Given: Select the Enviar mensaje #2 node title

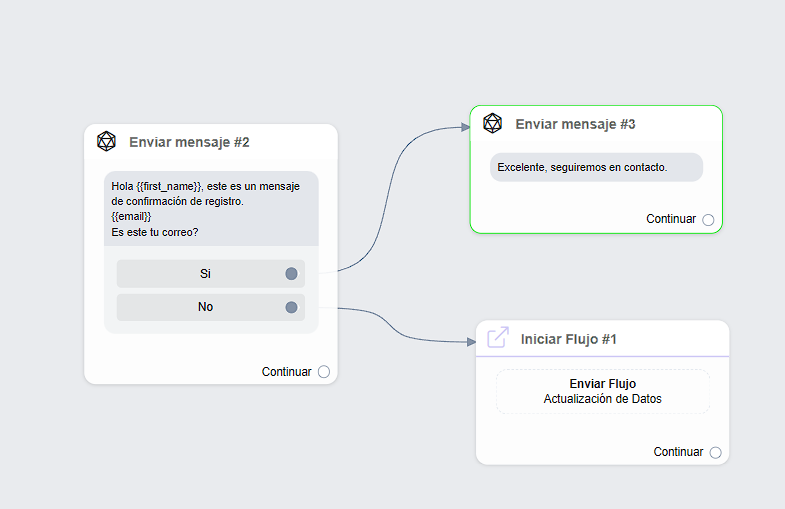Looking at the screenshot, I should point(189,142).
